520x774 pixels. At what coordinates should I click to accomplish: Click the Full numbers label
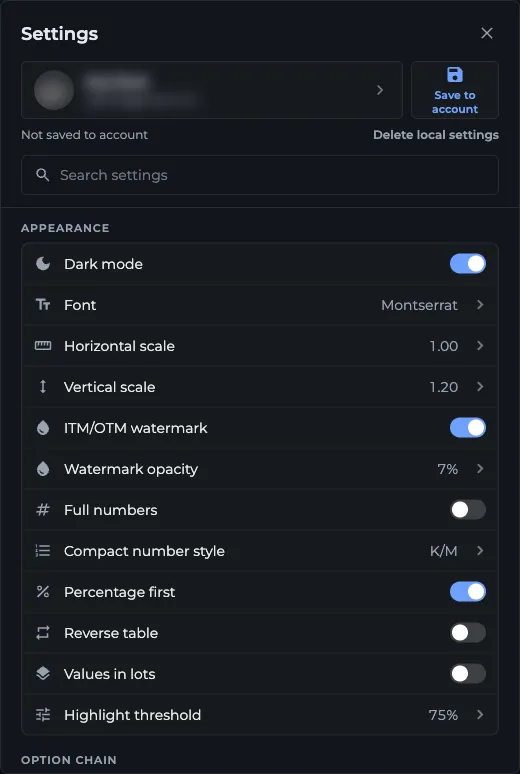pos(111,510)
